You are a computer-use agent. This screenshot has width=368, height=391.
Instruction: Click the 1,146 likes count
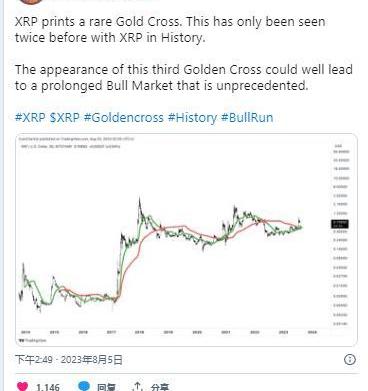pos(48,387)
